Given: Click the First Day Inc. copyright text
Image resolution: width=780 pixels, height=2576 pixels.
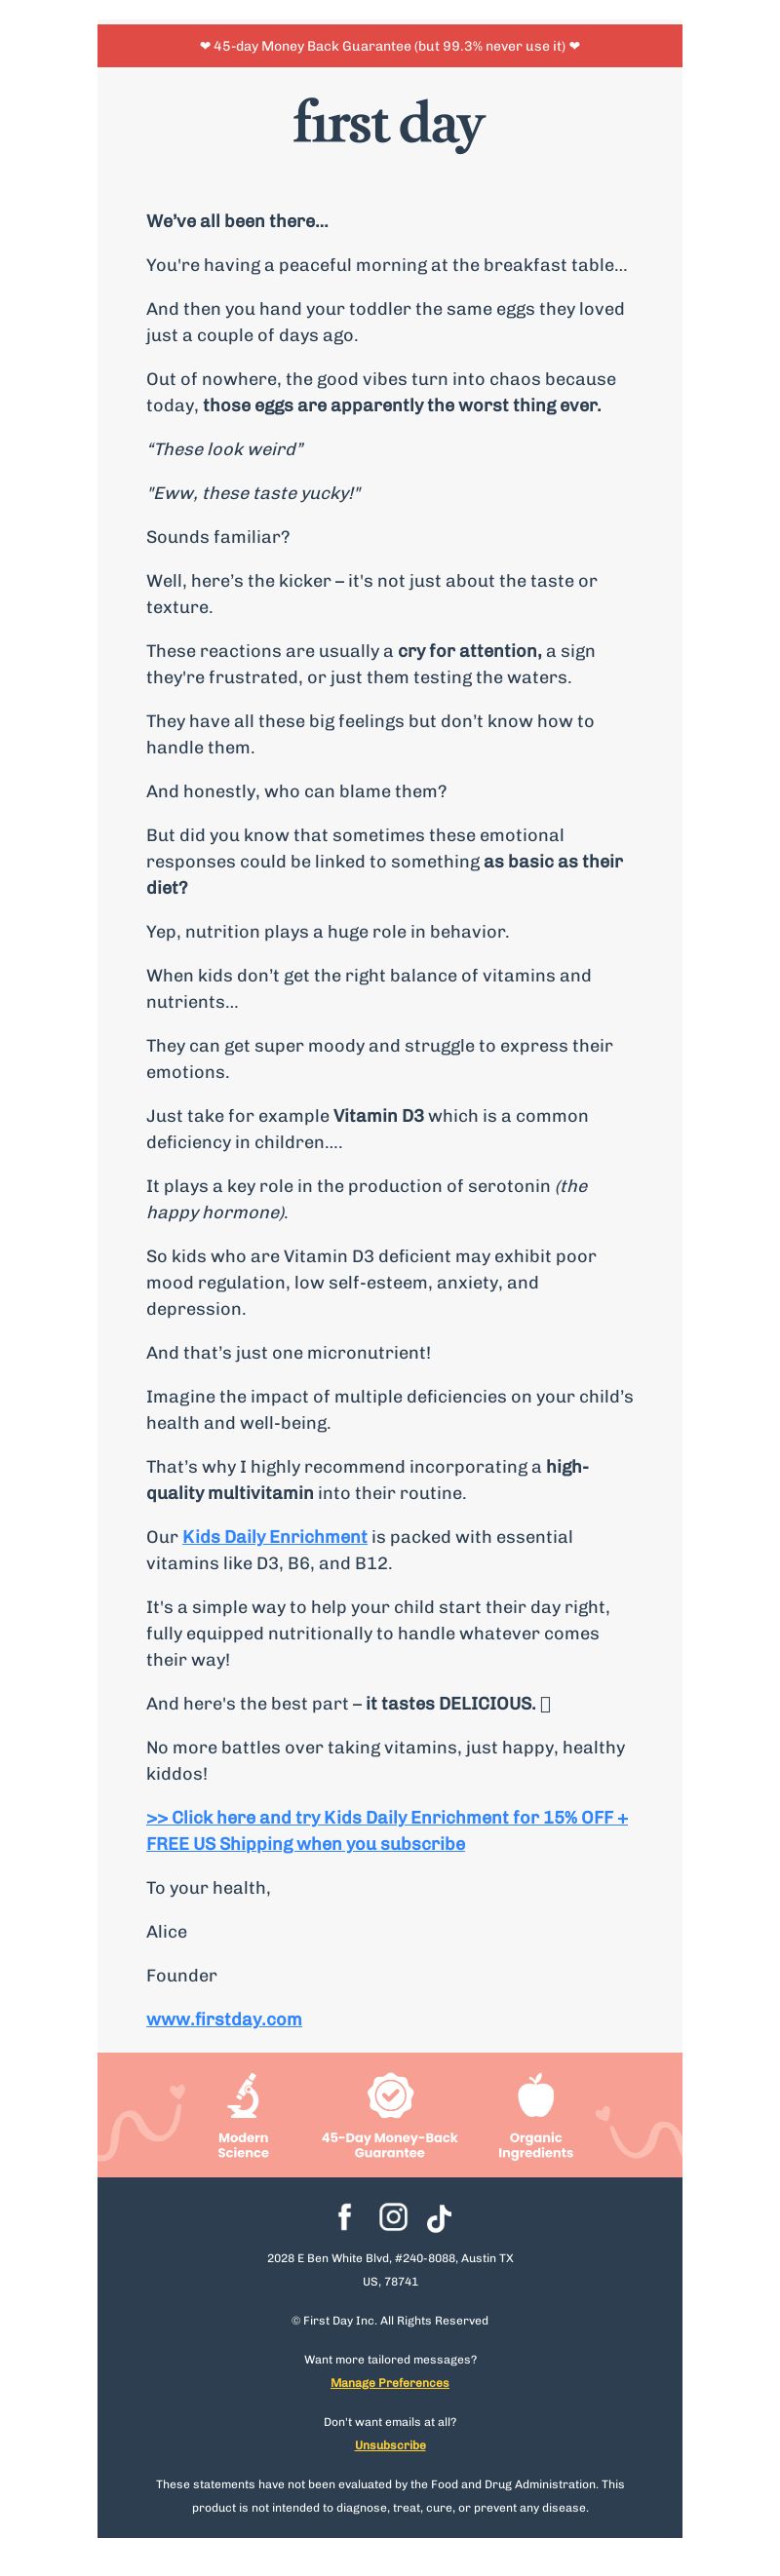Looking at the screenshot, I should [x=390, y=2320].
